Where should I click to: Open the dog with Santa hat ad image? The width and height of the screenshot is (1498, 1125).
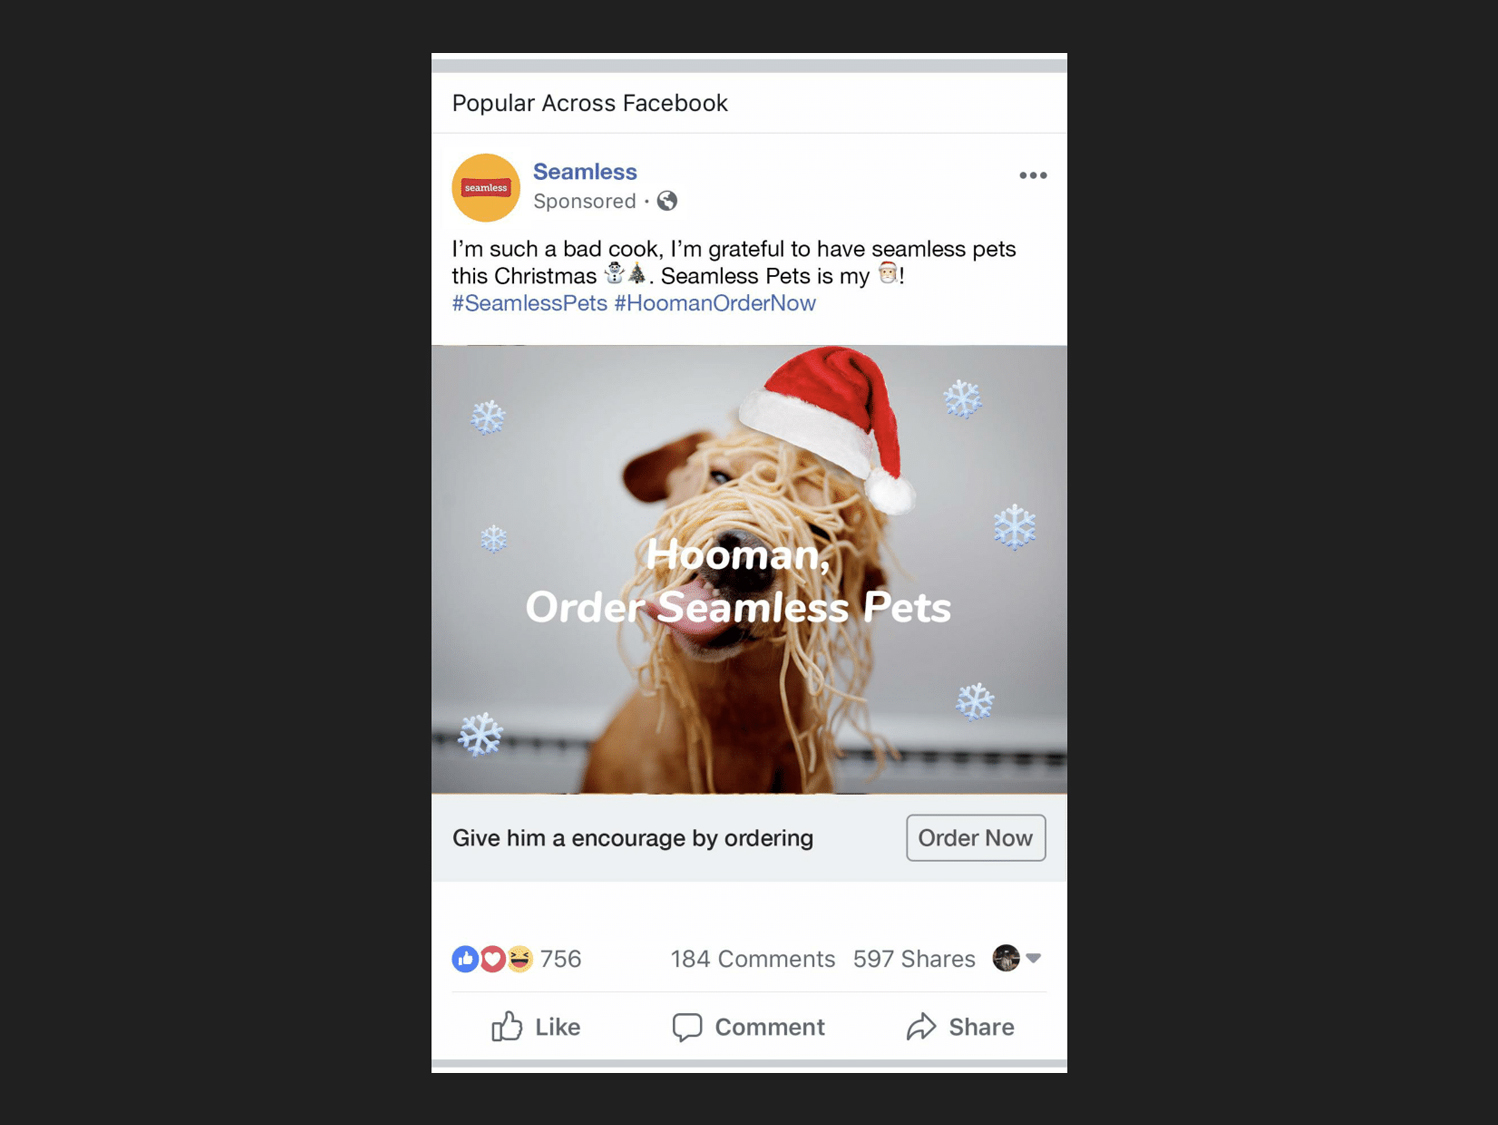pos(749,569)
